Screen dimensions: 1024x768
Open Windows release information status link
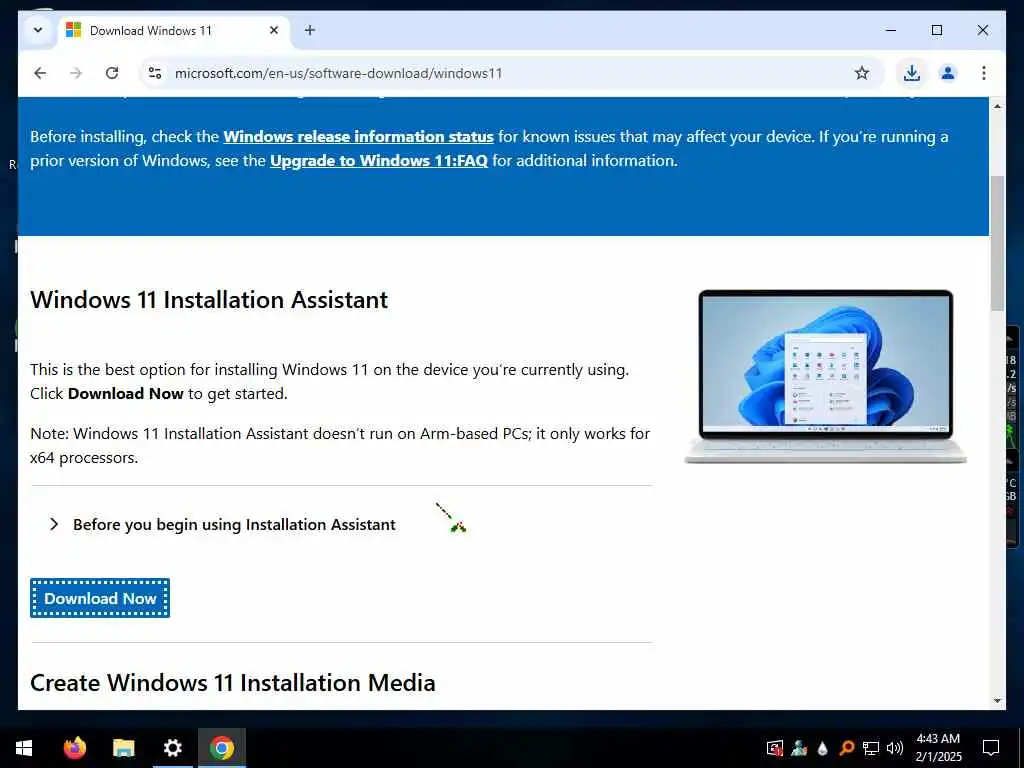359,136
